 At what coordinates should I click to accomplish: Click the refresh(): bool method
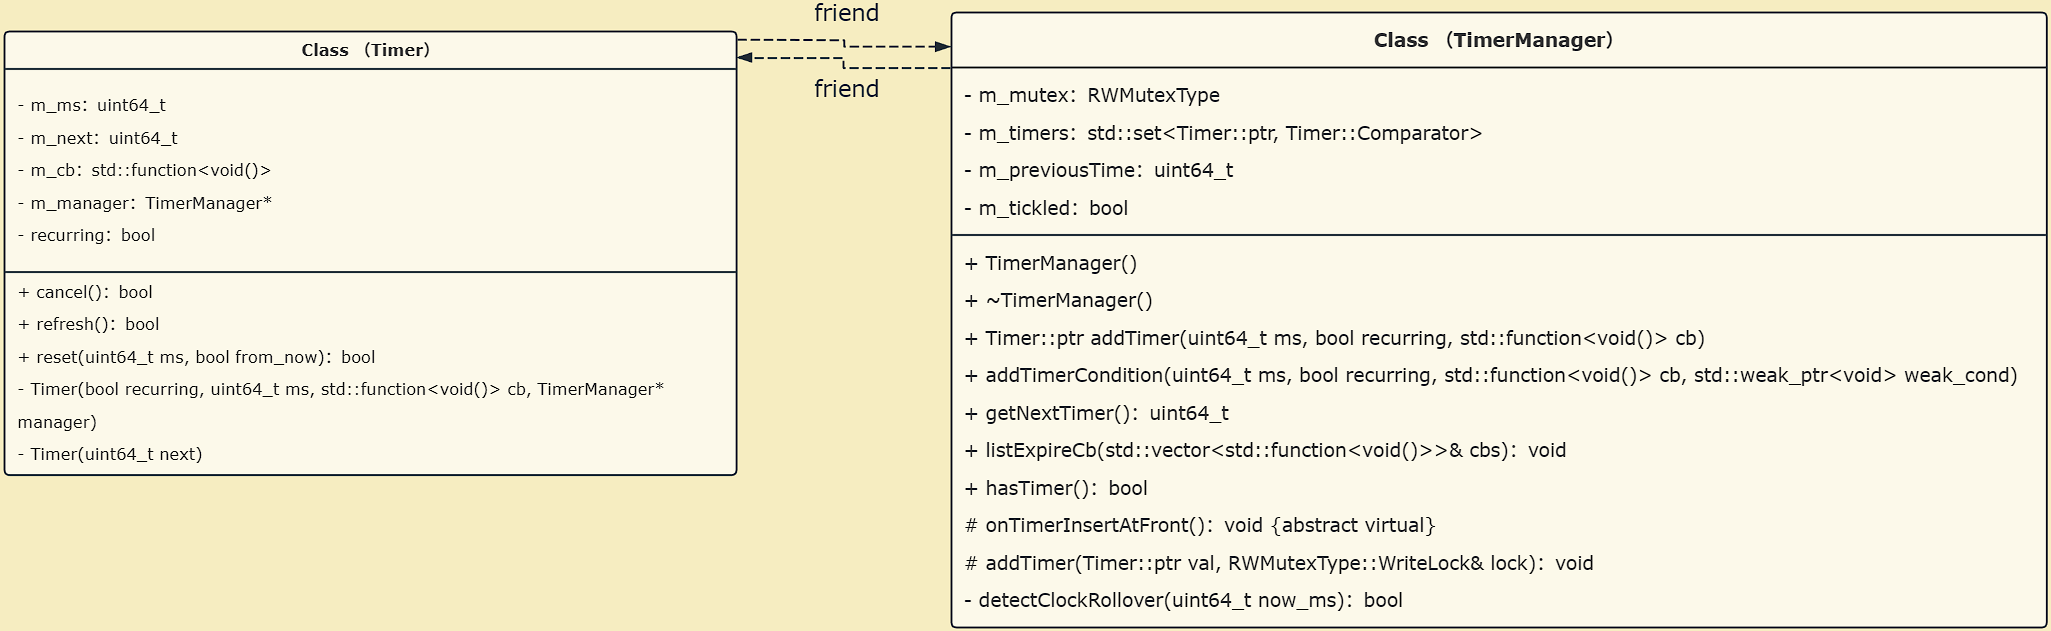coord(88,324)
